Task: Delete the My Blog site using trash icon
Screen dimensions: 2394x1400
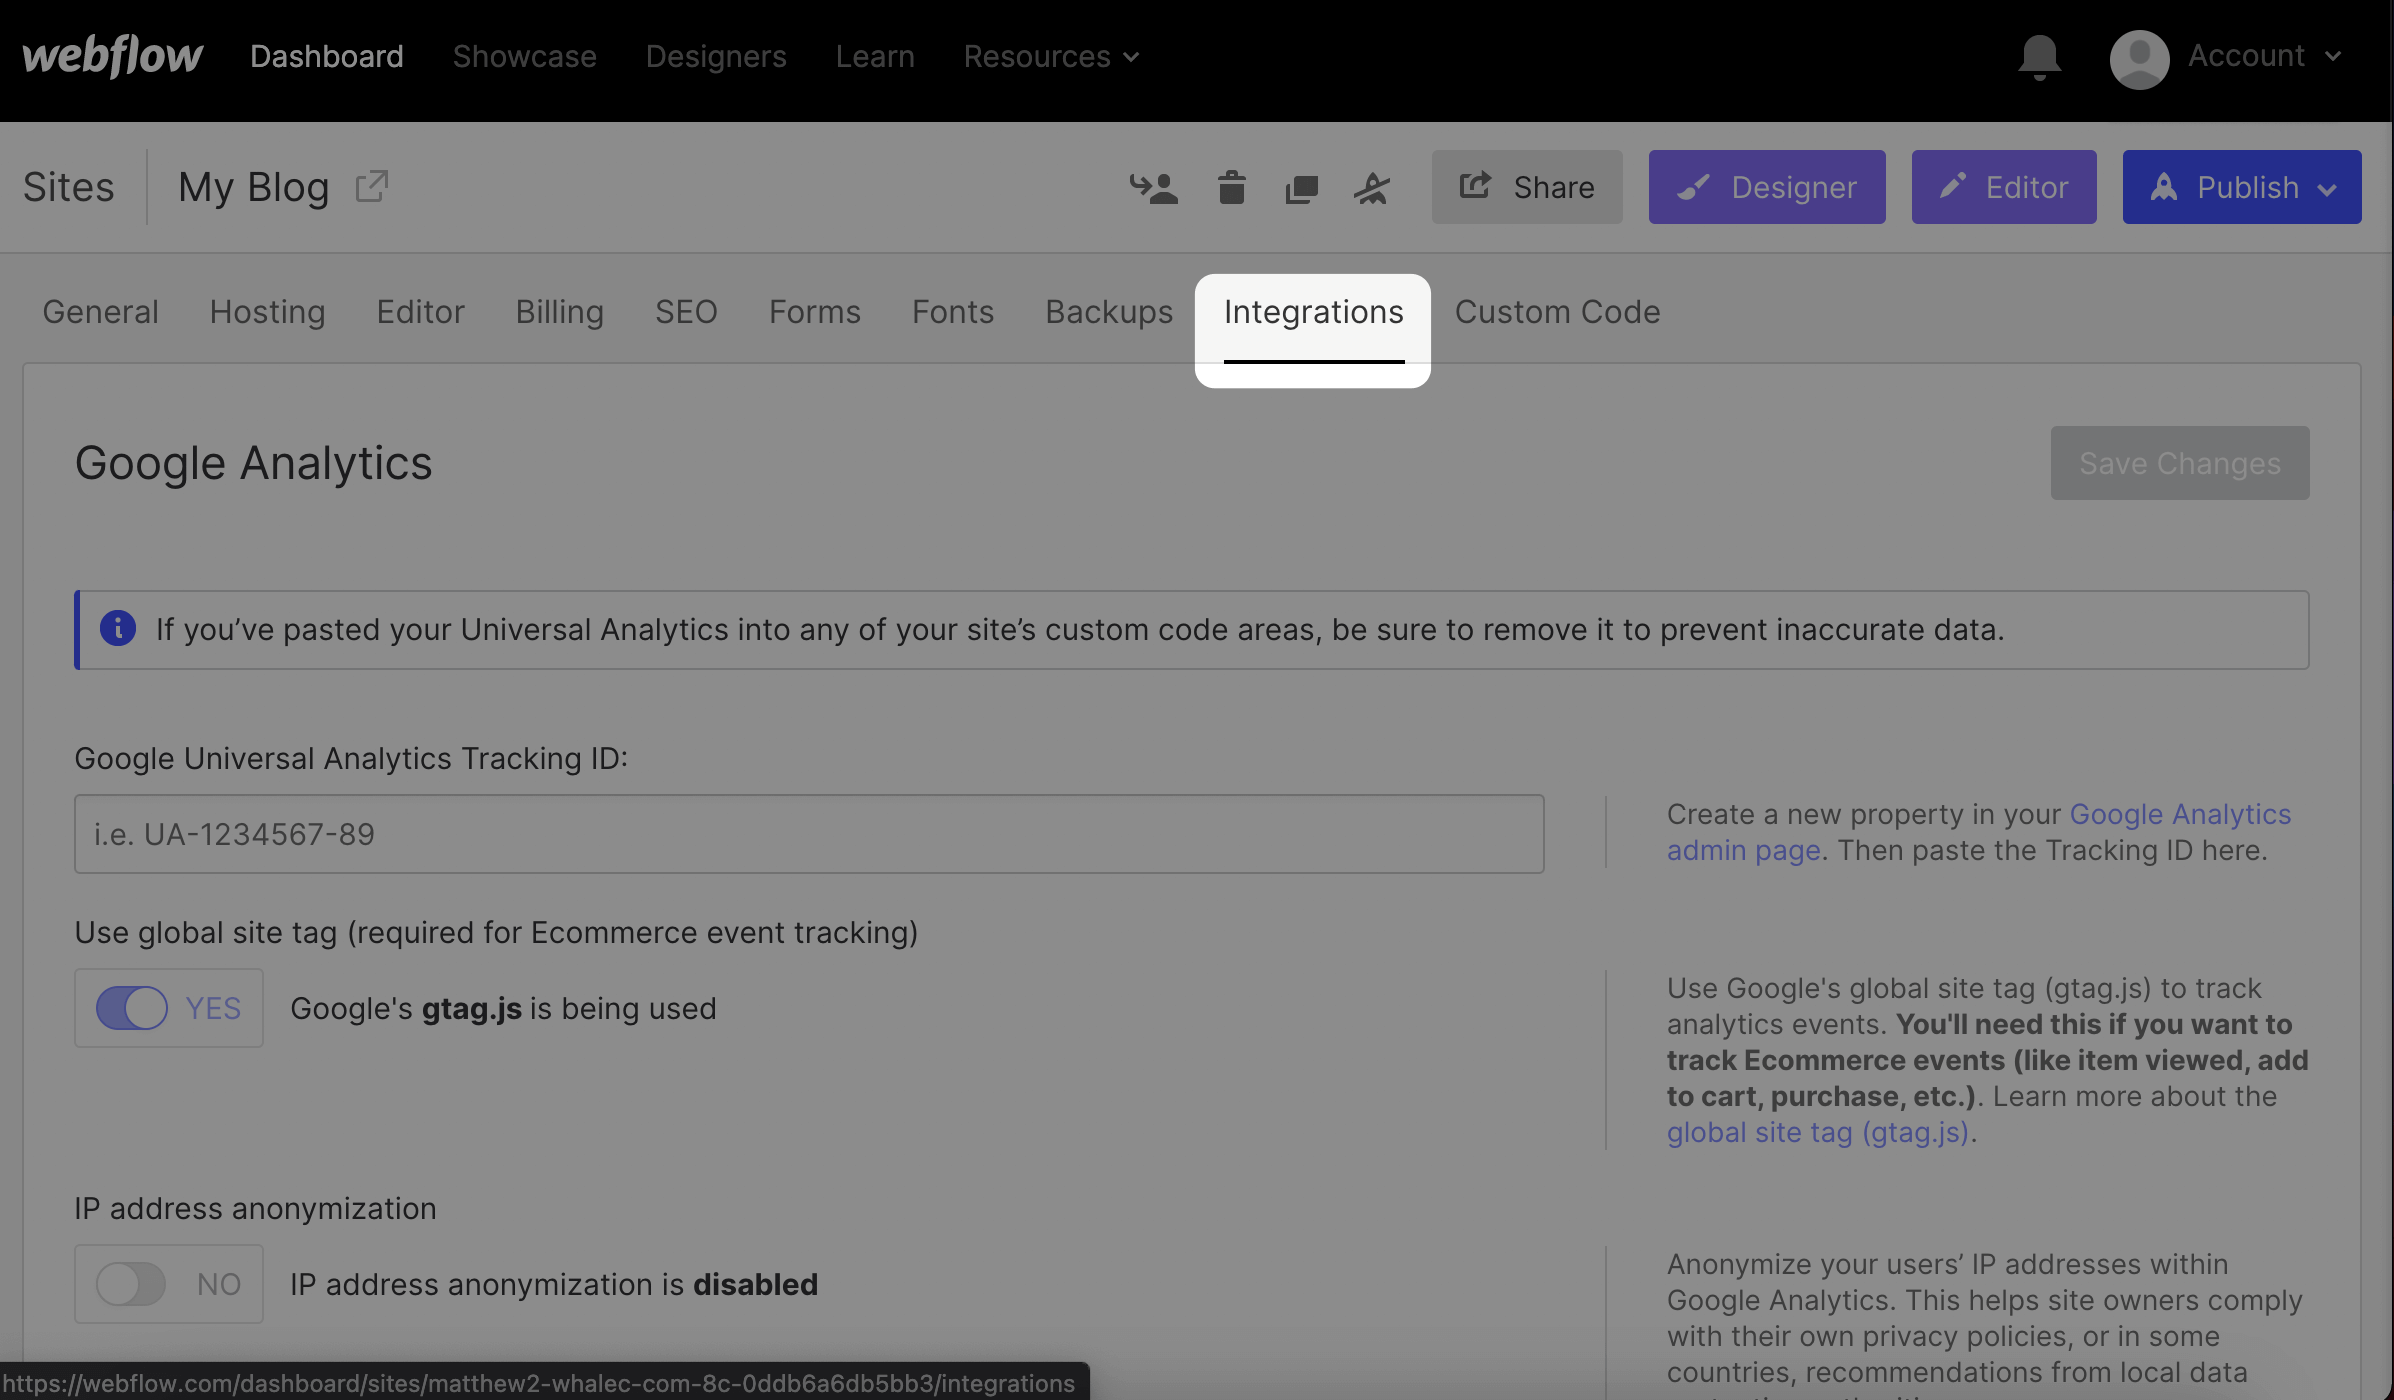Action: coord(1231,187)
